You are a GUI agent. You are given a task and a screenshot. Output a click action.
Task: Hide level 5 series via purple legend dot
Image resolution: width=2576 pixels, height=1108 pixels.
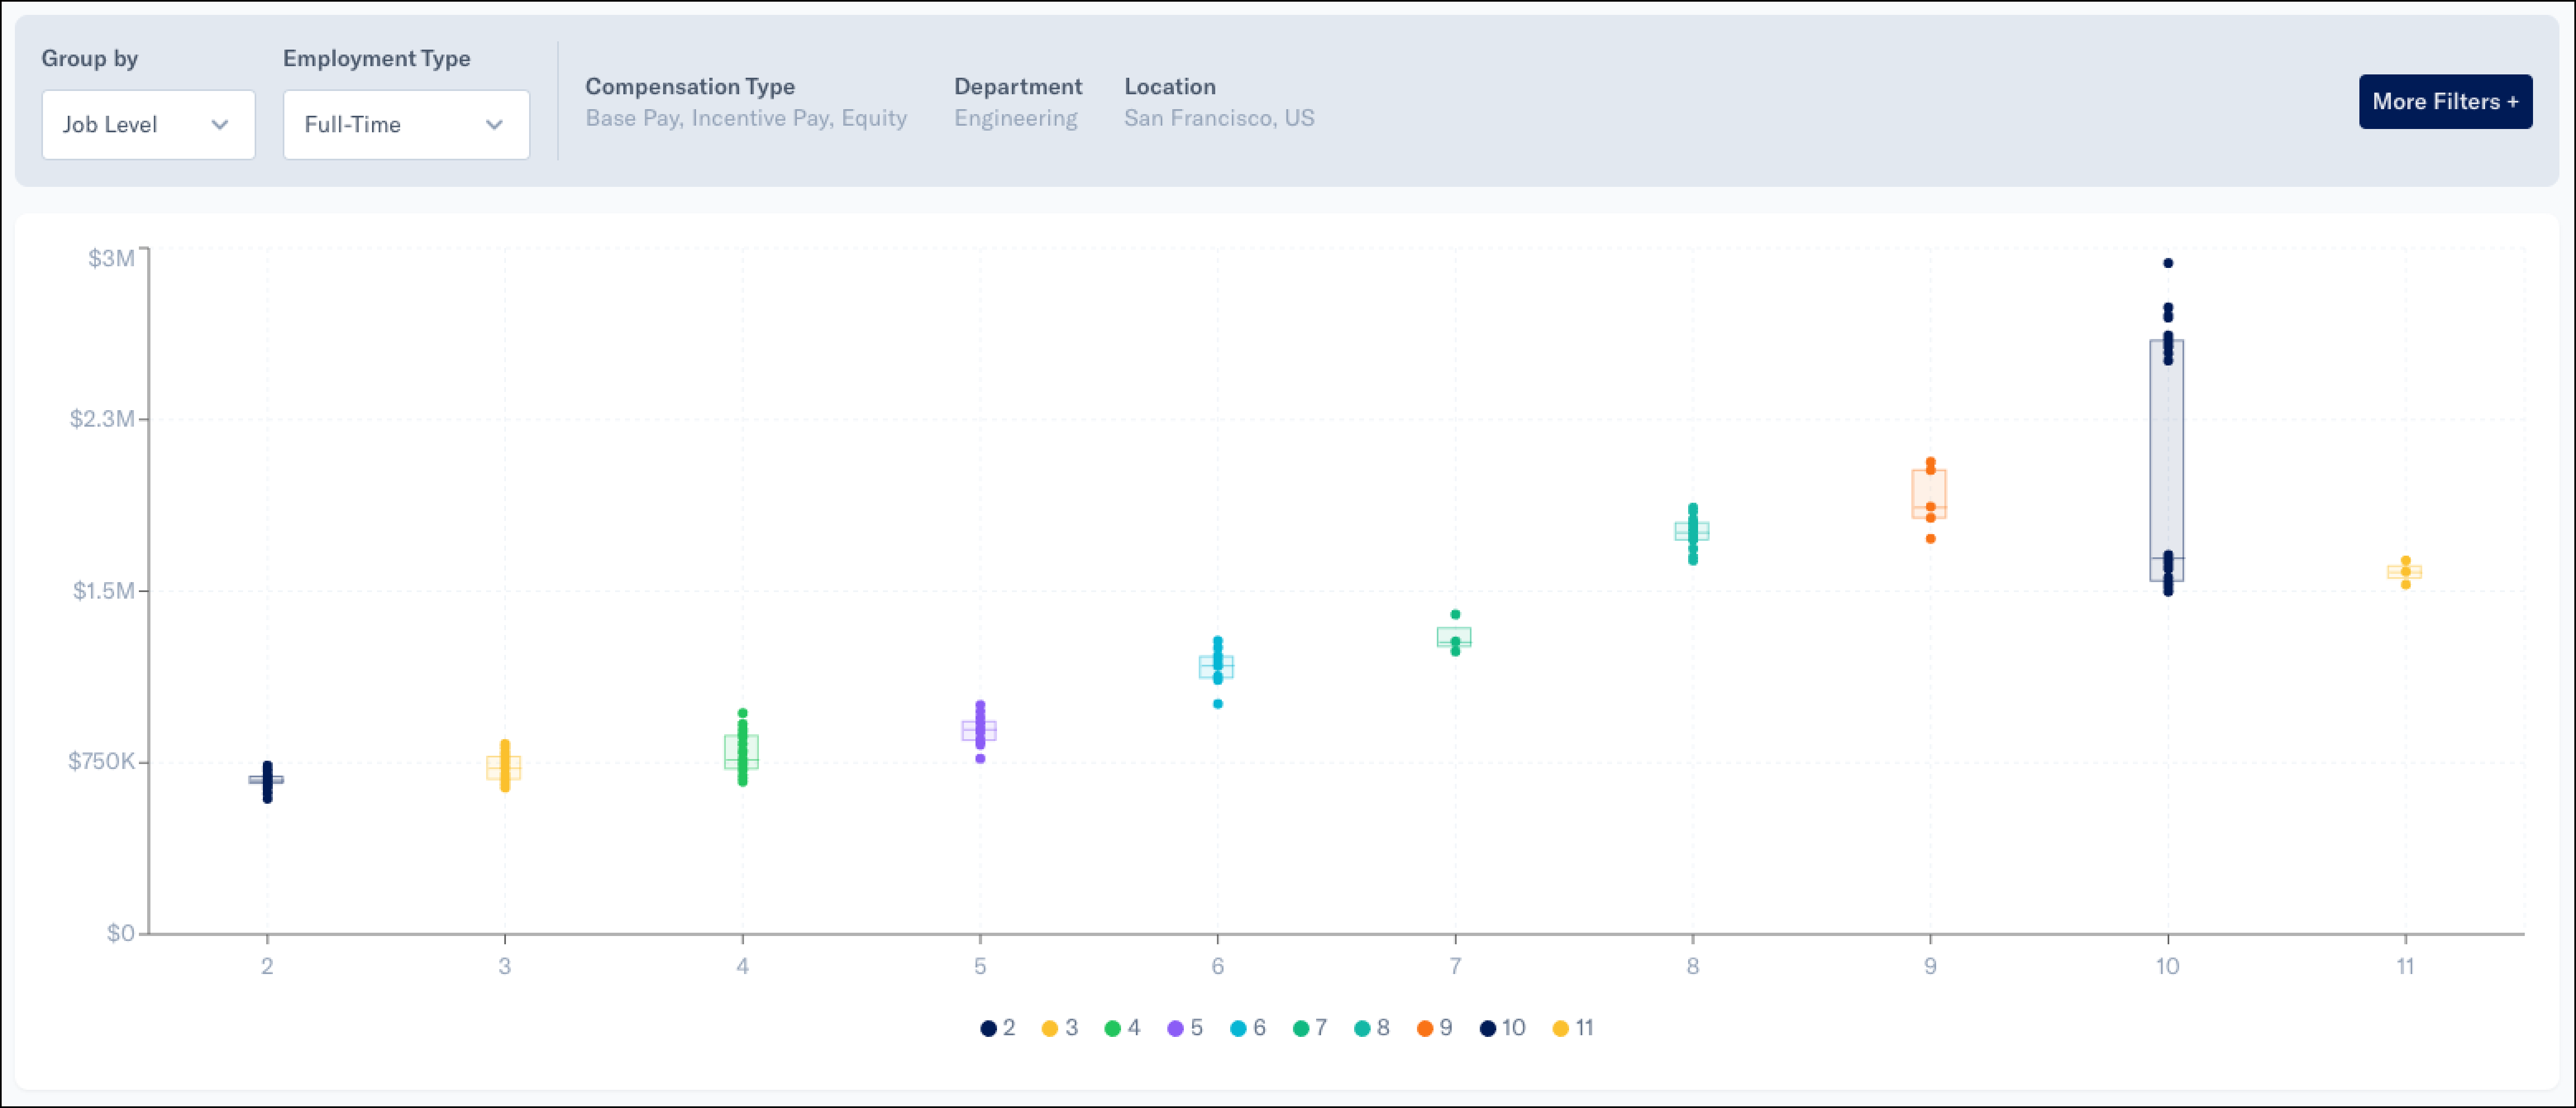[x=1175, y=1028]
